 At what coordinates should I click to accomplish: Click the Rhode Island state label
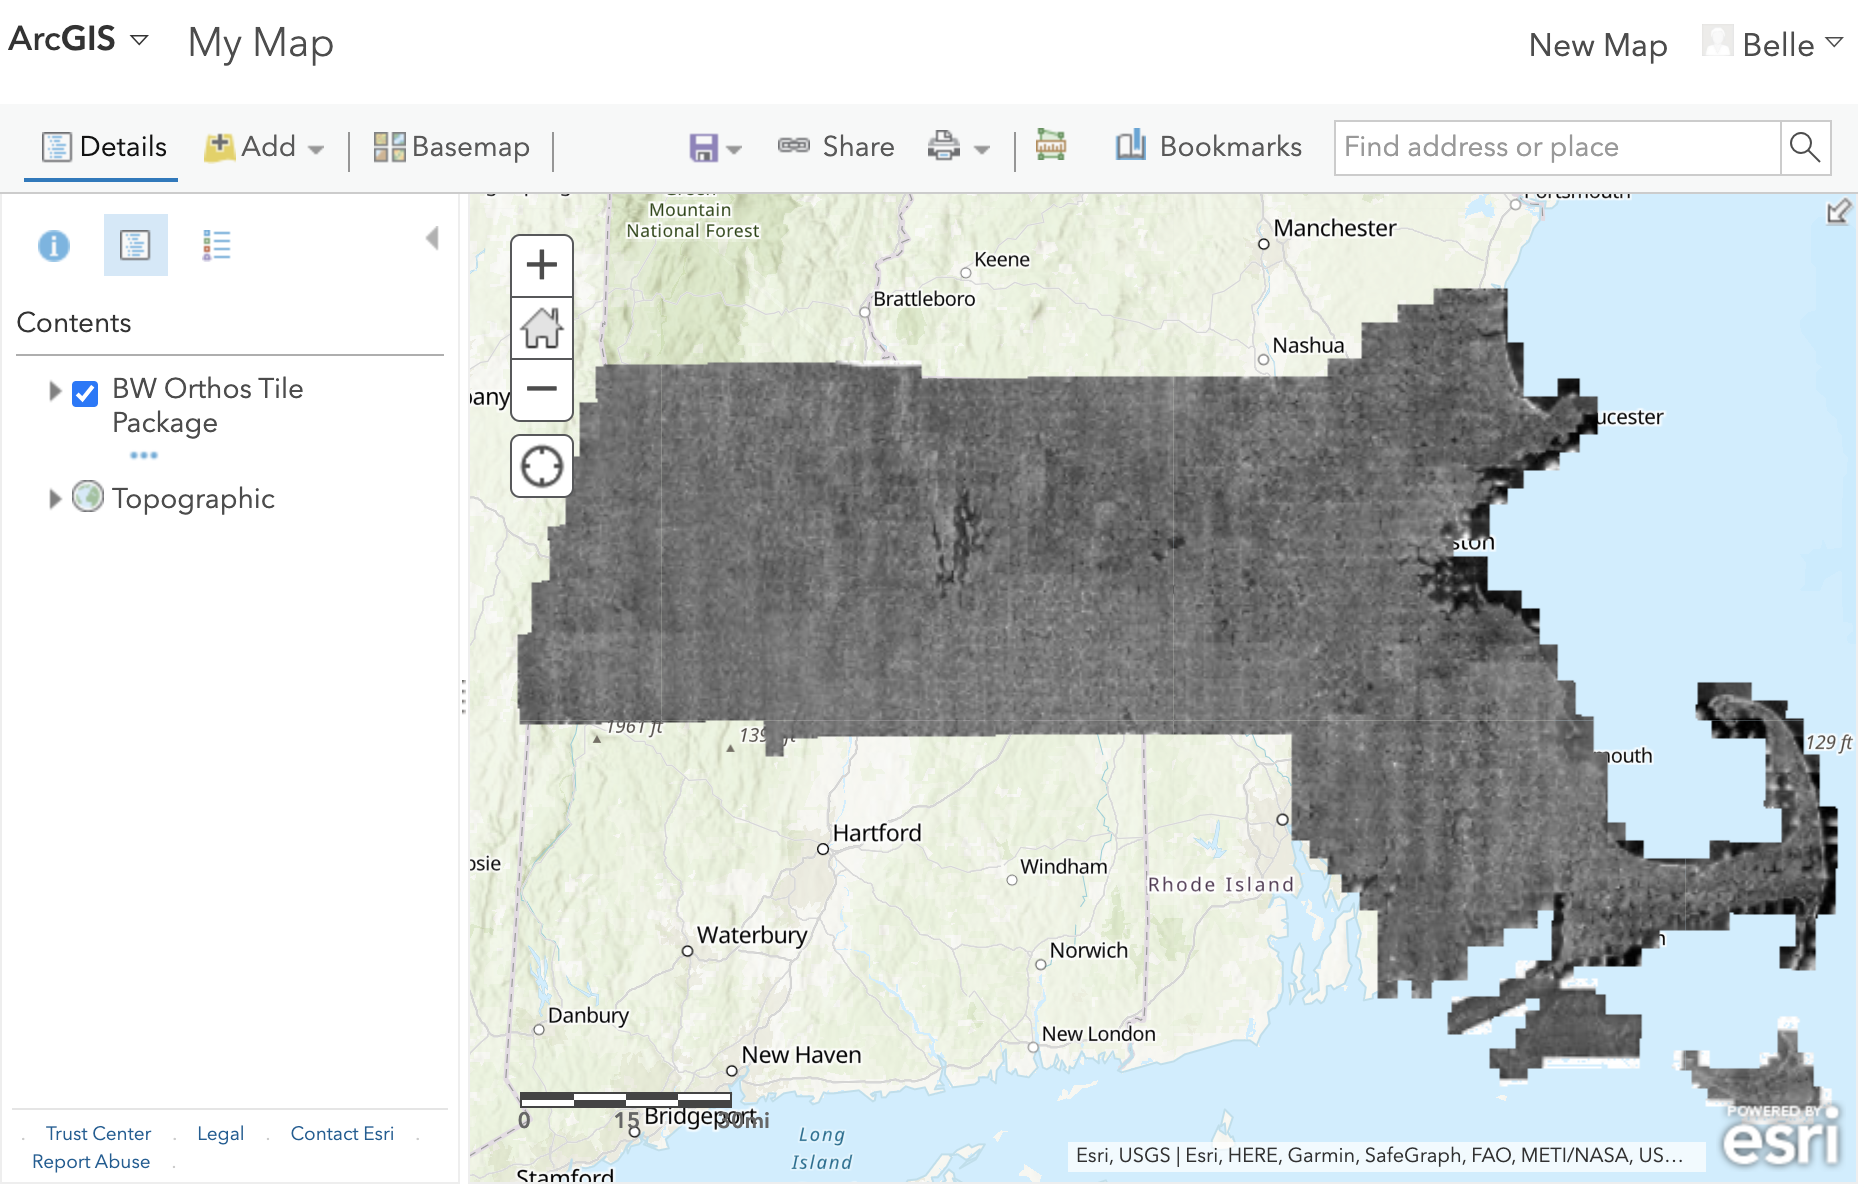pos(1221,884)
